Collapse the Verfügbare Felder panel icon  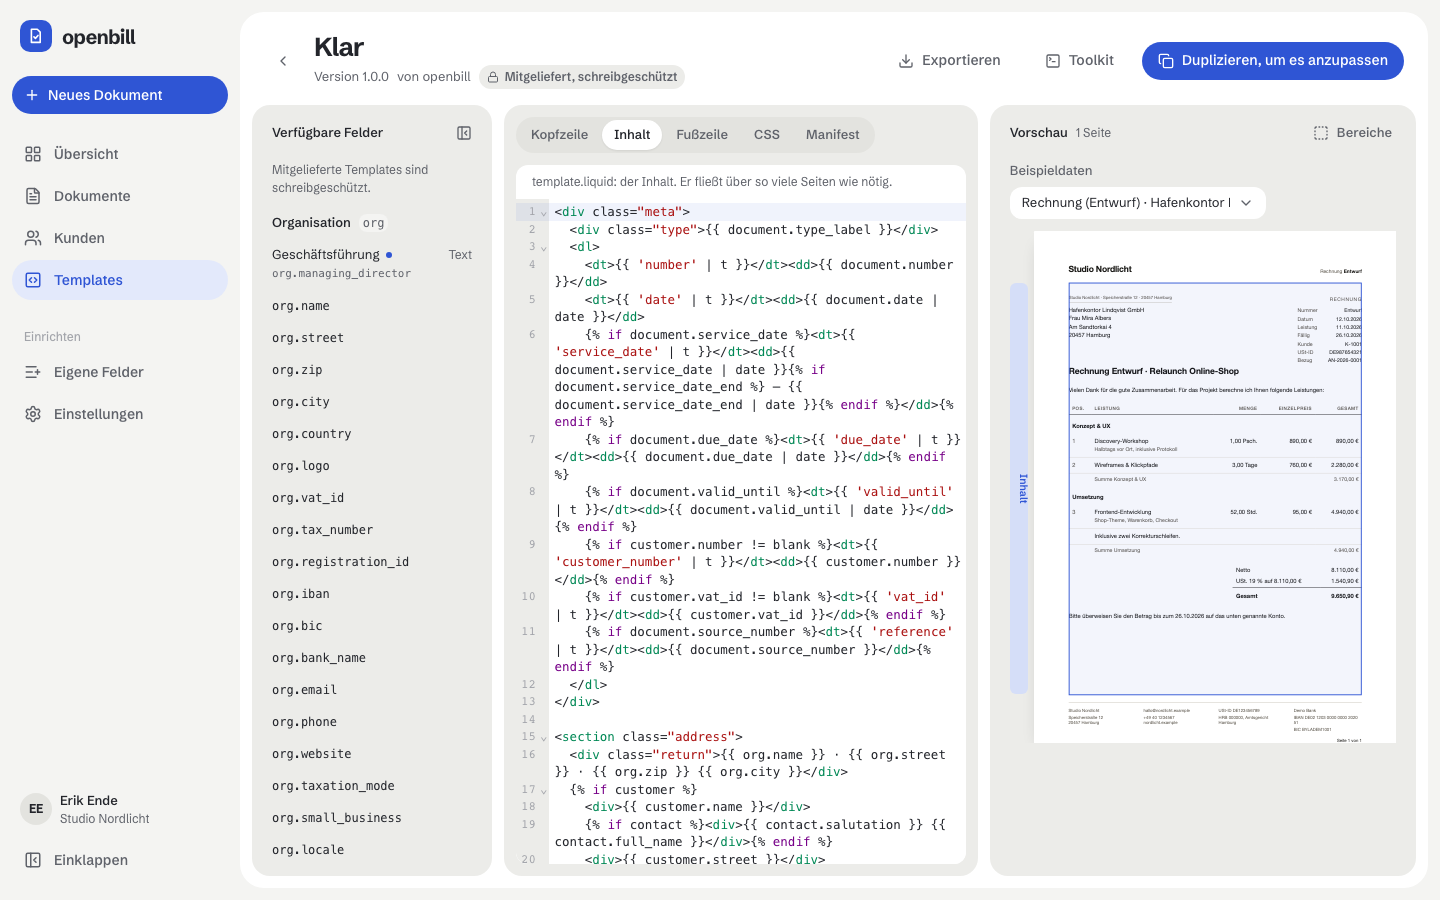464,133
